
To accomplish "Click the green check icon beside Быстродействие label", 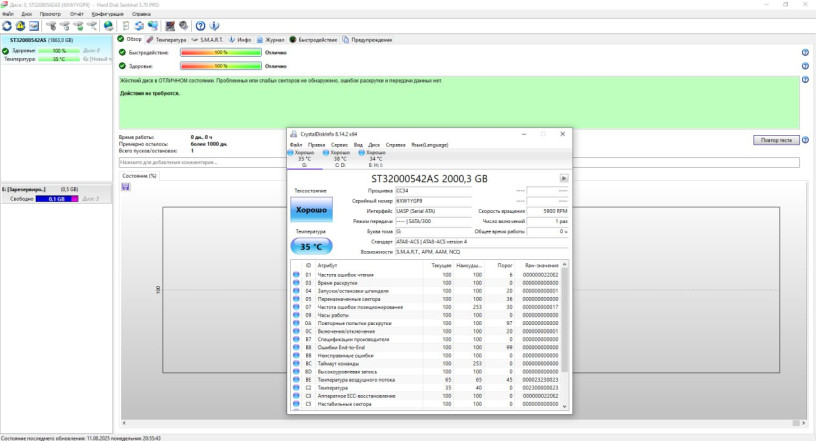I will click(x=122, y=53).
